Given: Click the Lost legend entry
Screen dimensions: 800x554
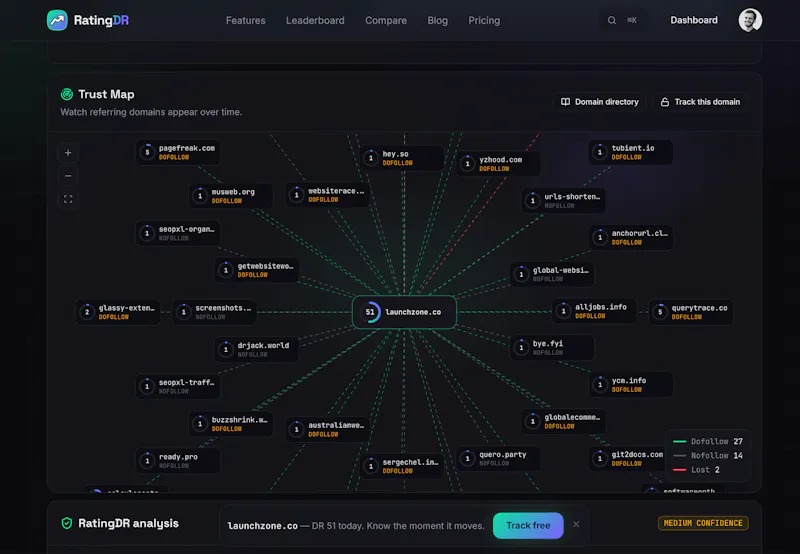Looking at the screenshot, I should (696, 470).
